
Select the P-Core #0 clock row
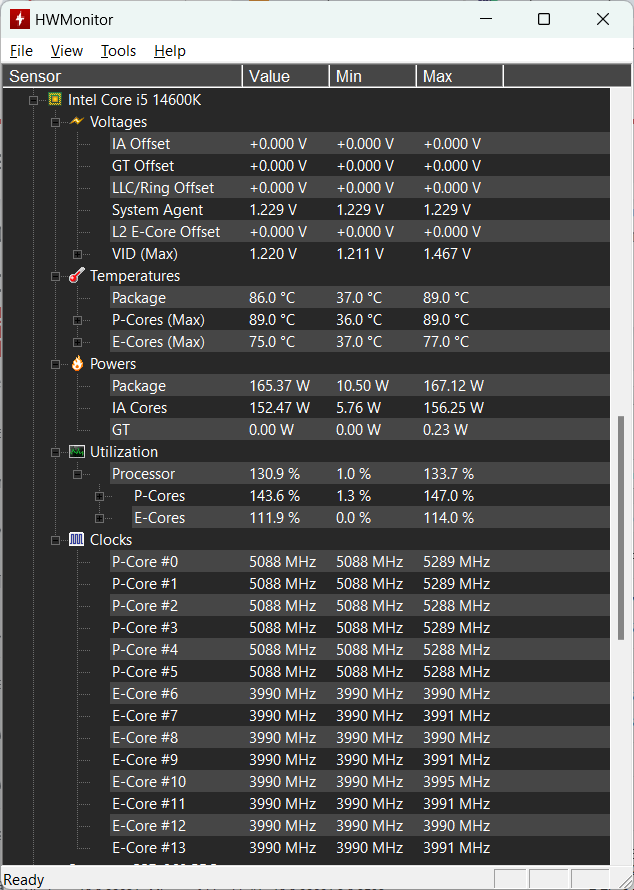point(145,562)
